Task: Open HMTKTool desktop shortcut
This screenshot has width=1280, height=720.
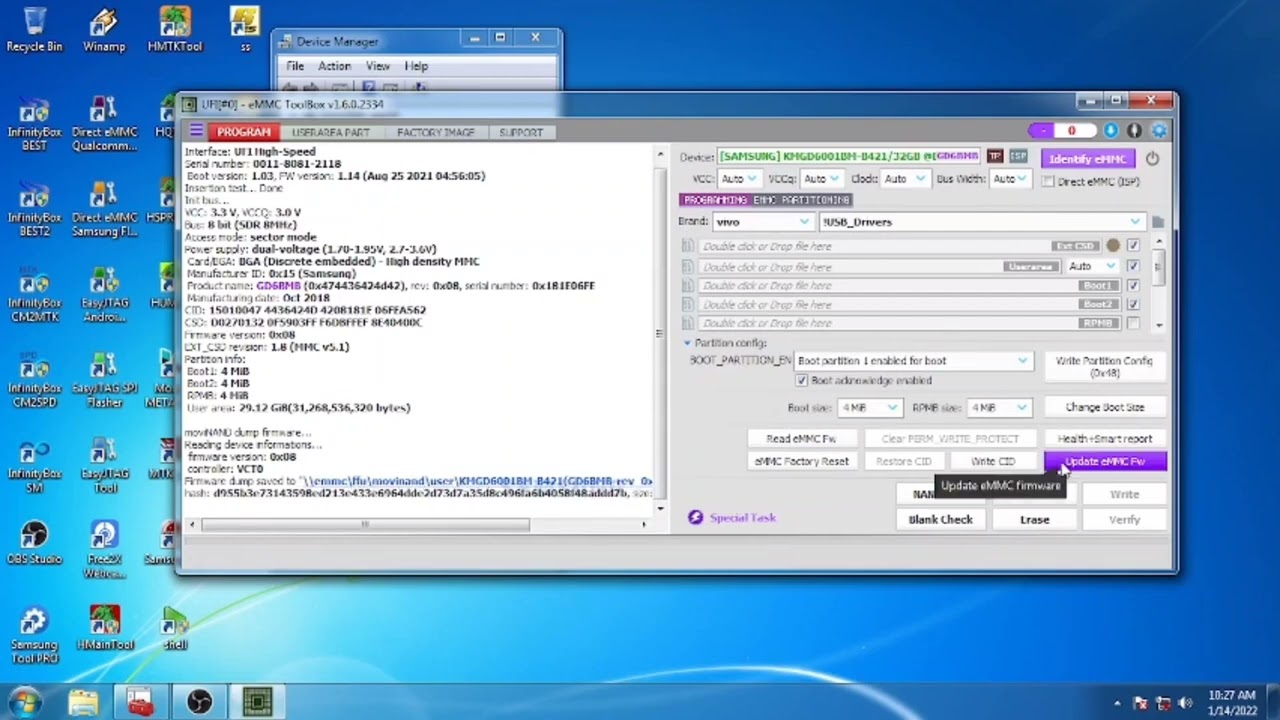Action: pos(174,30)
